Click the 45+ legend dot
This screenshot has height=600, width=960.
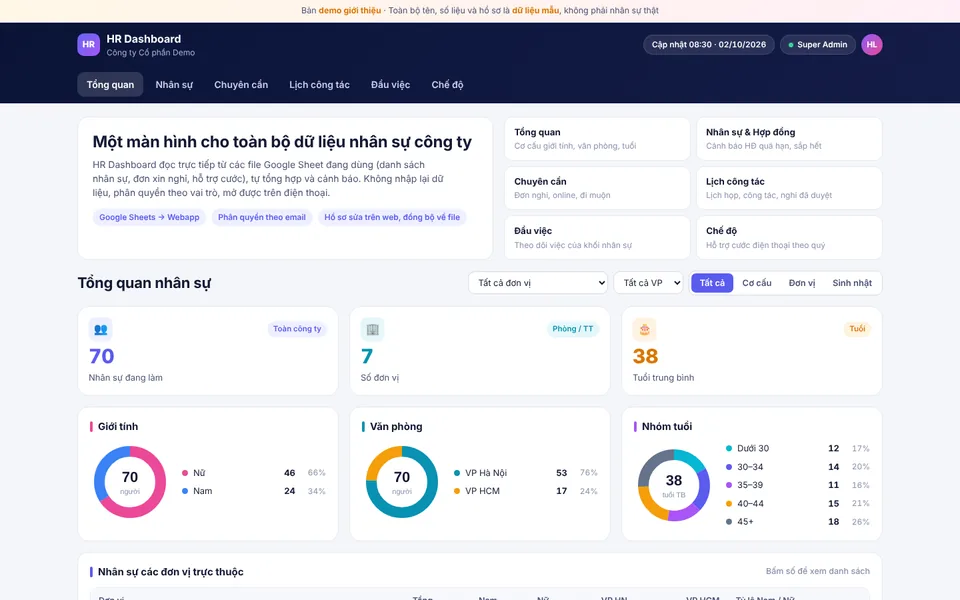point(729,522)
